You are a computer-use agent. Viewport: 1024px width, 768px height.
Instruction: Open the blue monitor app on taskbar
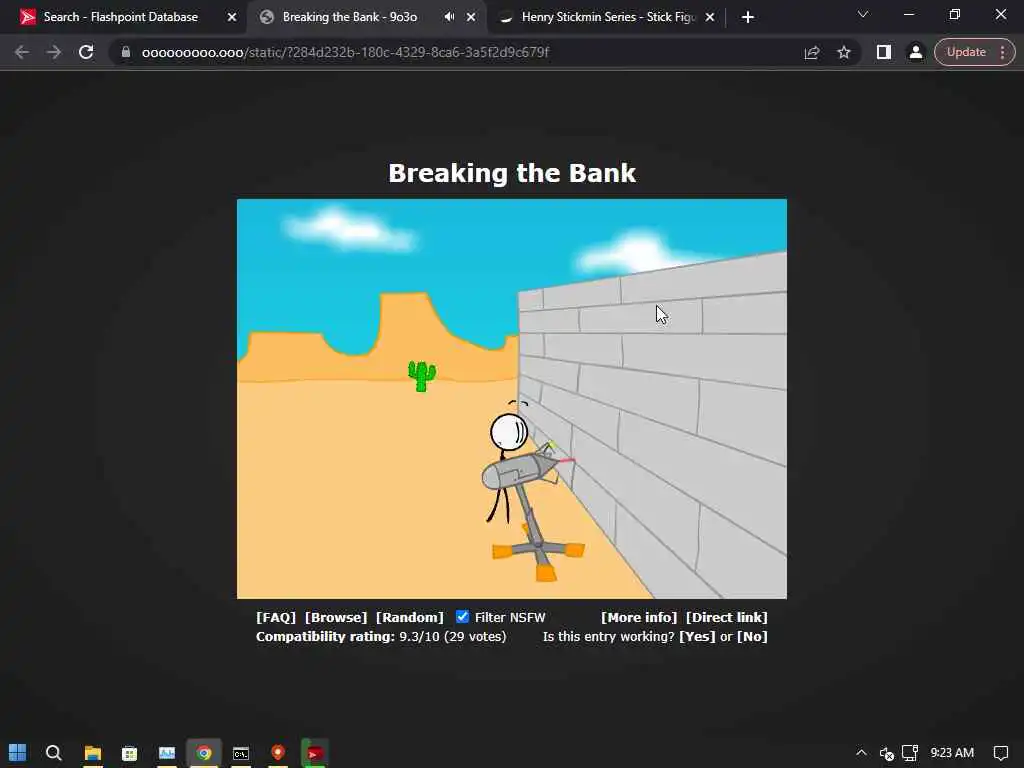click(x=167, y=753)
